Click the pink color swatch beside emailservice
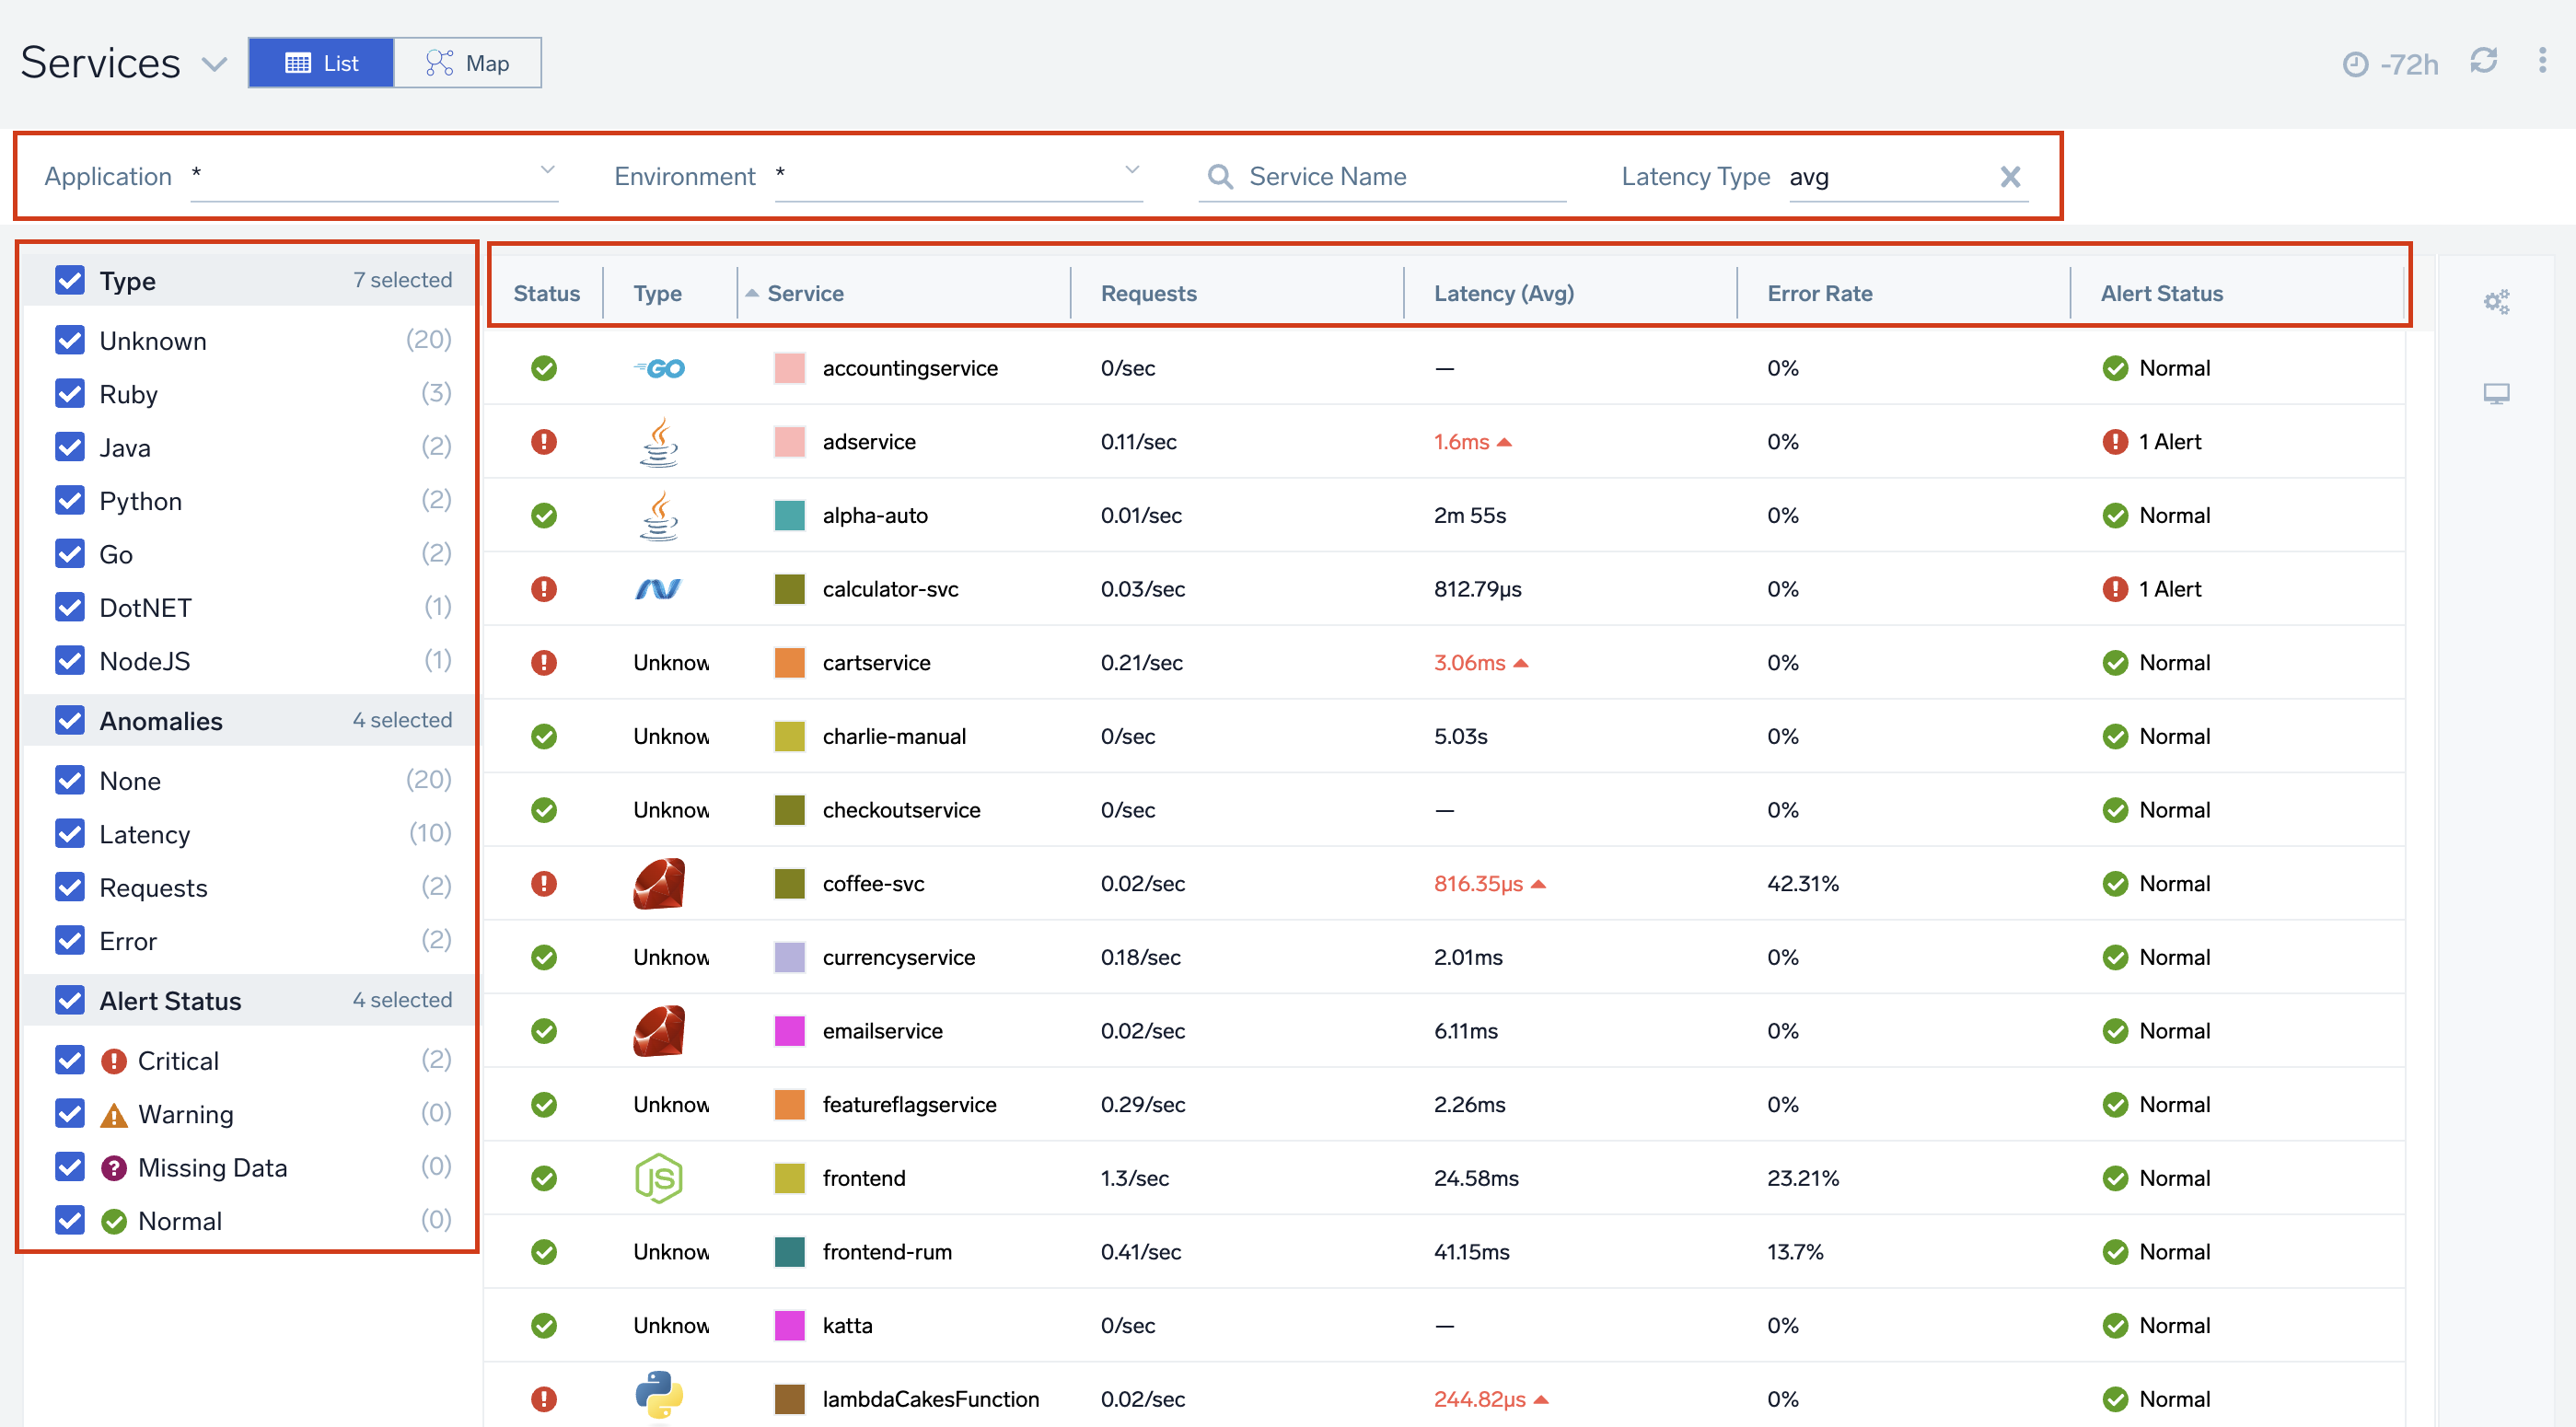Screen dimensions: 2576x1427 [789, 1030]
